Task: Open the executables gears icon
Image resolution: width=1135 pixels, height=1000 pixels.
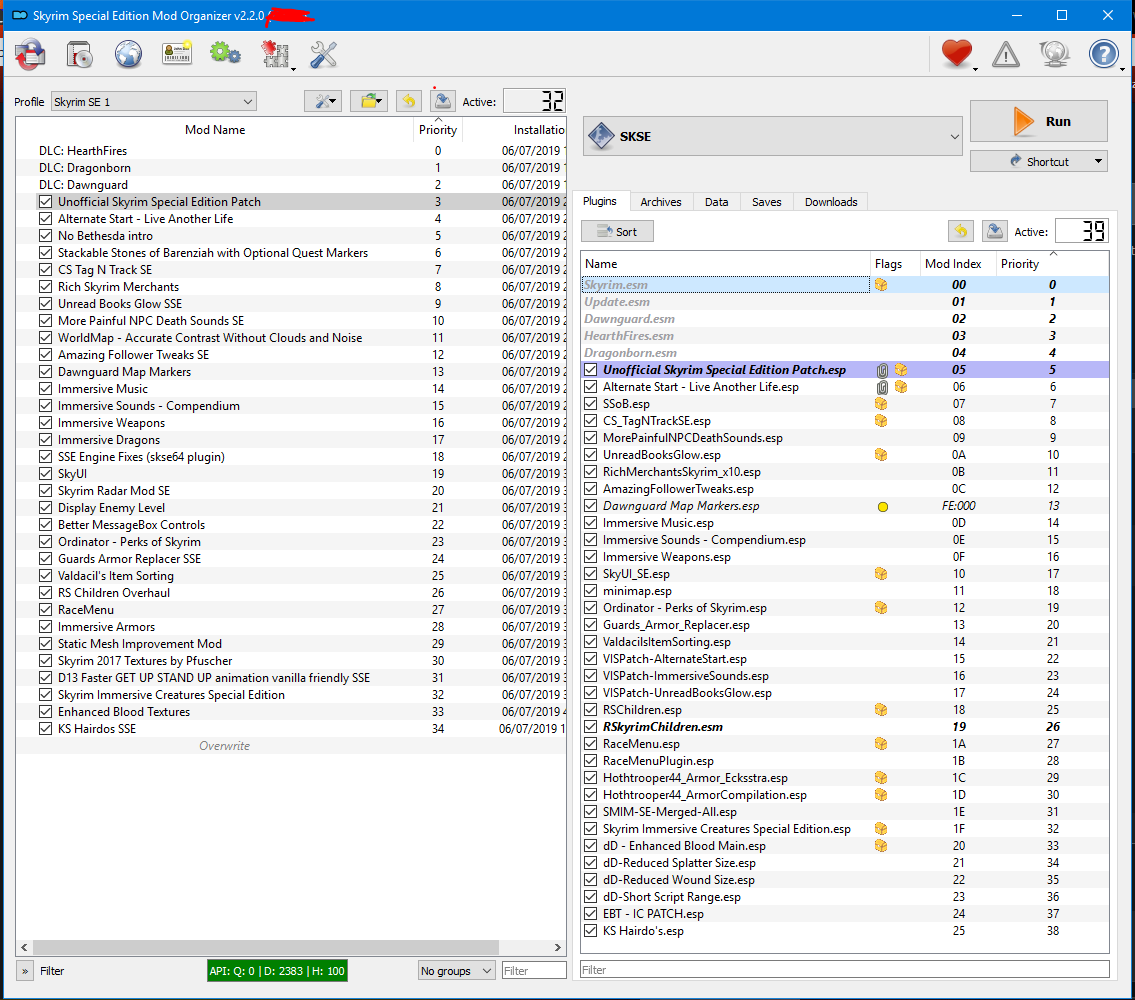Action: click(225, 54)
